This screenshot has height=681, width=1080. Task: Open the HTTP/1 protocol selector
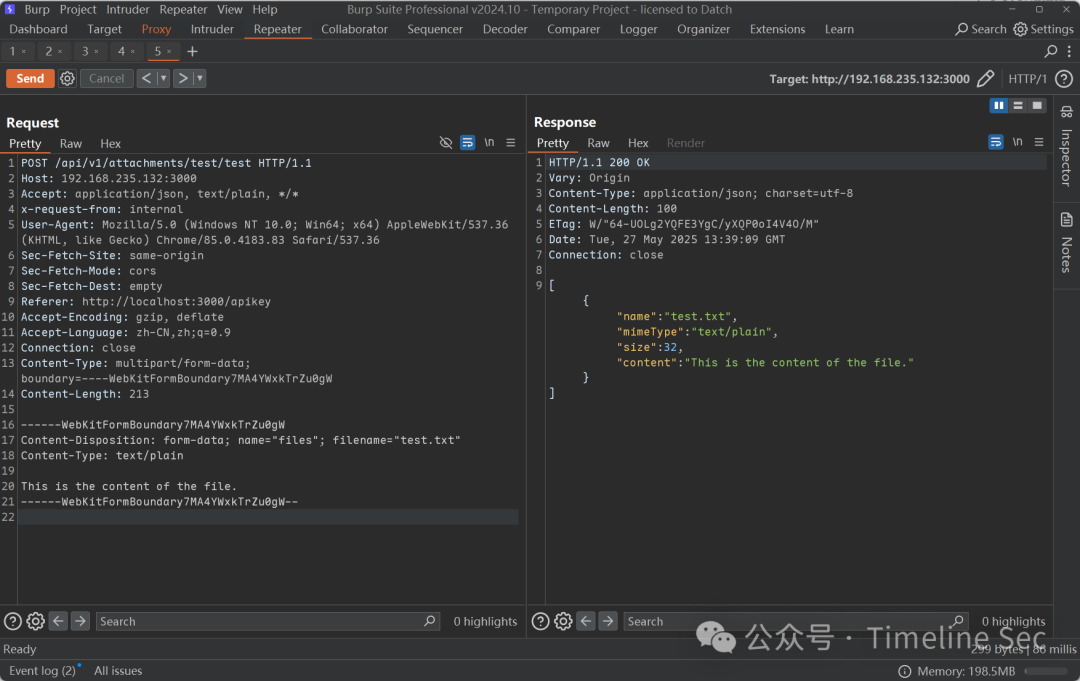tap(1027, 78)
